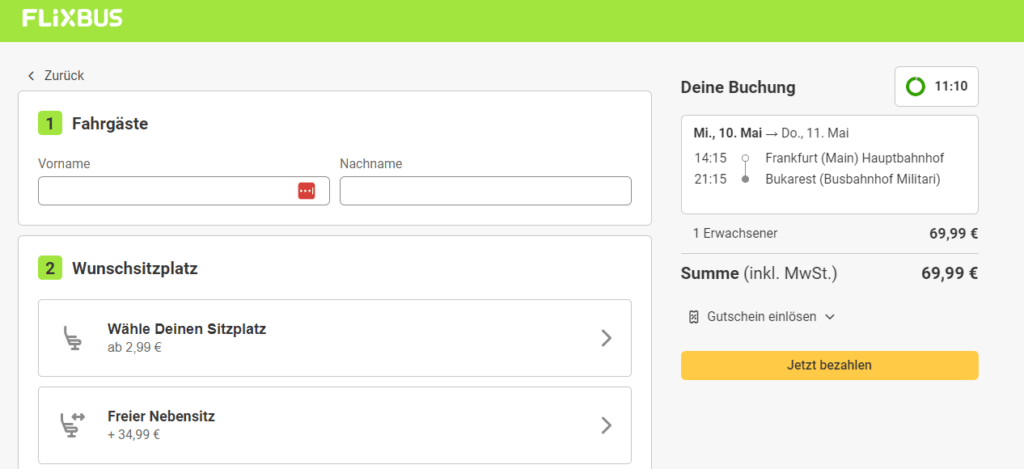Click the departure time 14:15
The image size is (1024, 469).
click(711, 158)
